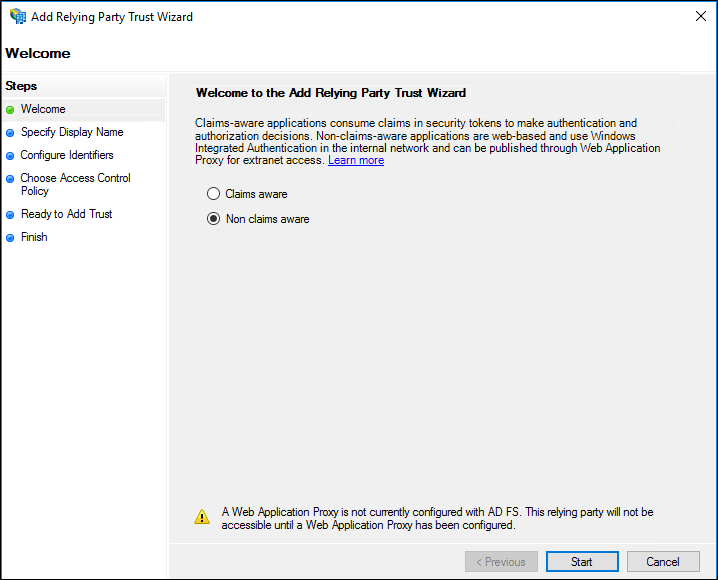Viewport: 718px width, 580px height.
Task: Cancel the relying party trust wizard
Action: [662, 562]
